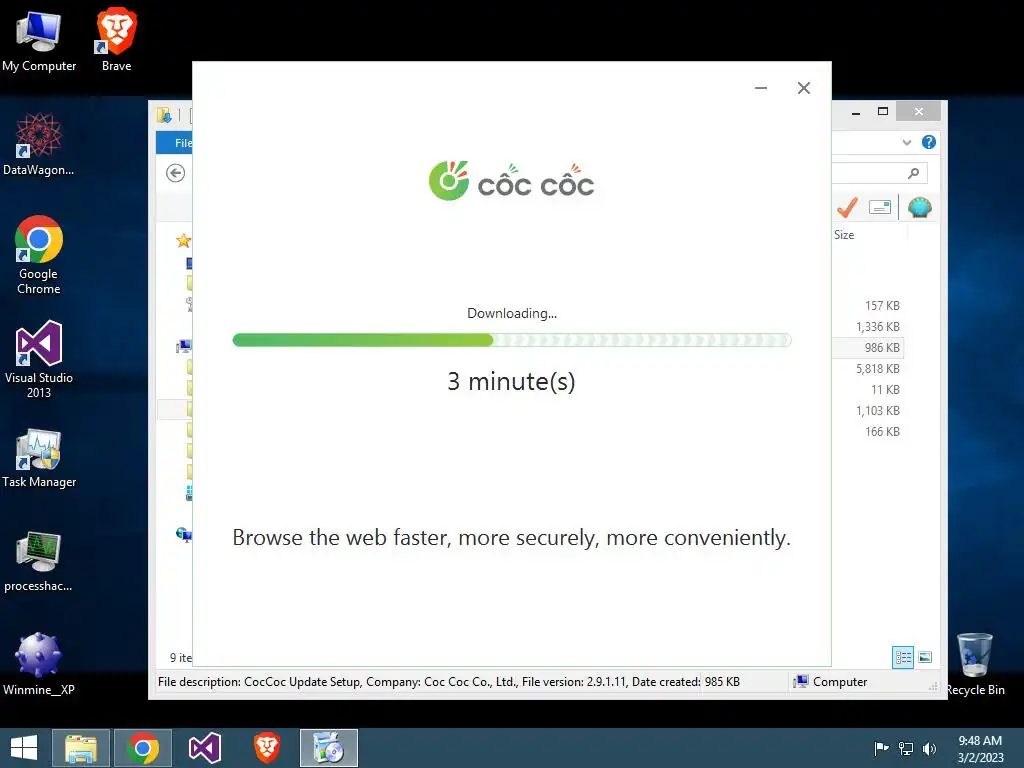Launch Brave from desktop shortcut
Screen dimensions: 1024x768
(x=116, y=40)
